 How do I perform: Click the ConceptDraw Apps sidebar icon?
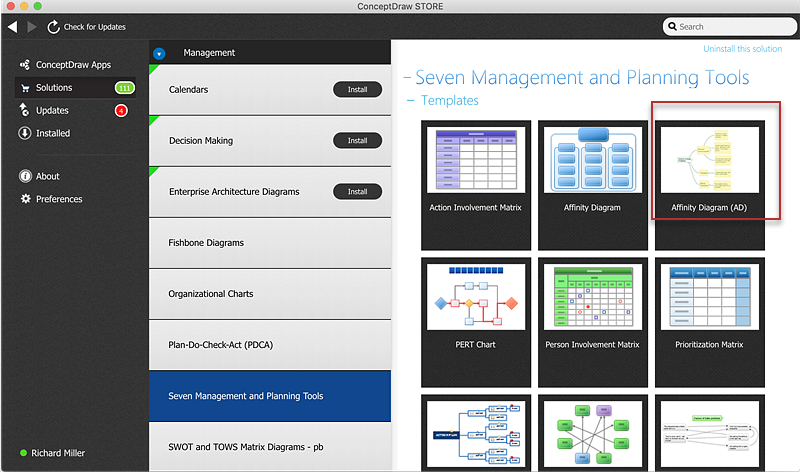[24, 65]
